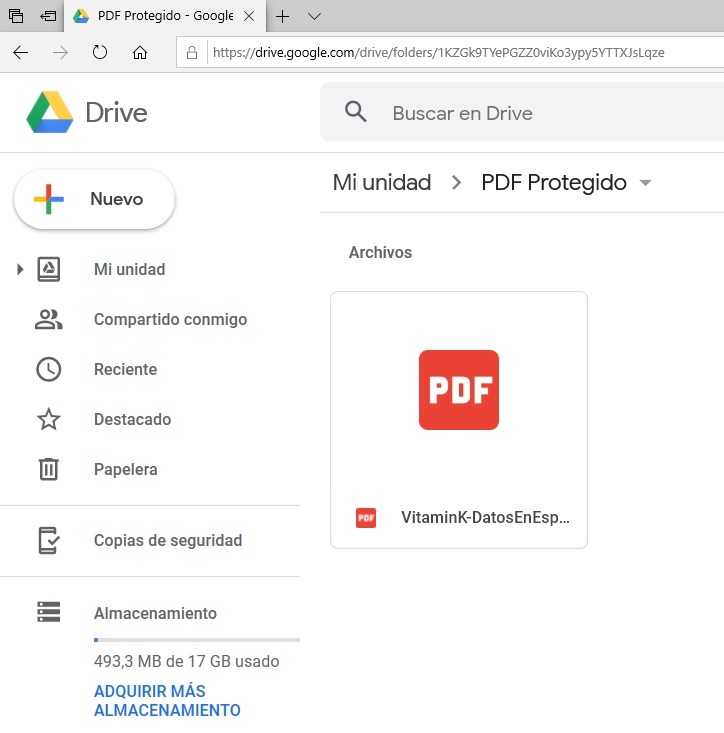Screen dimensions: 724x733
Task: Click the Almacenamiento storage icon
Action: [48, 612]
